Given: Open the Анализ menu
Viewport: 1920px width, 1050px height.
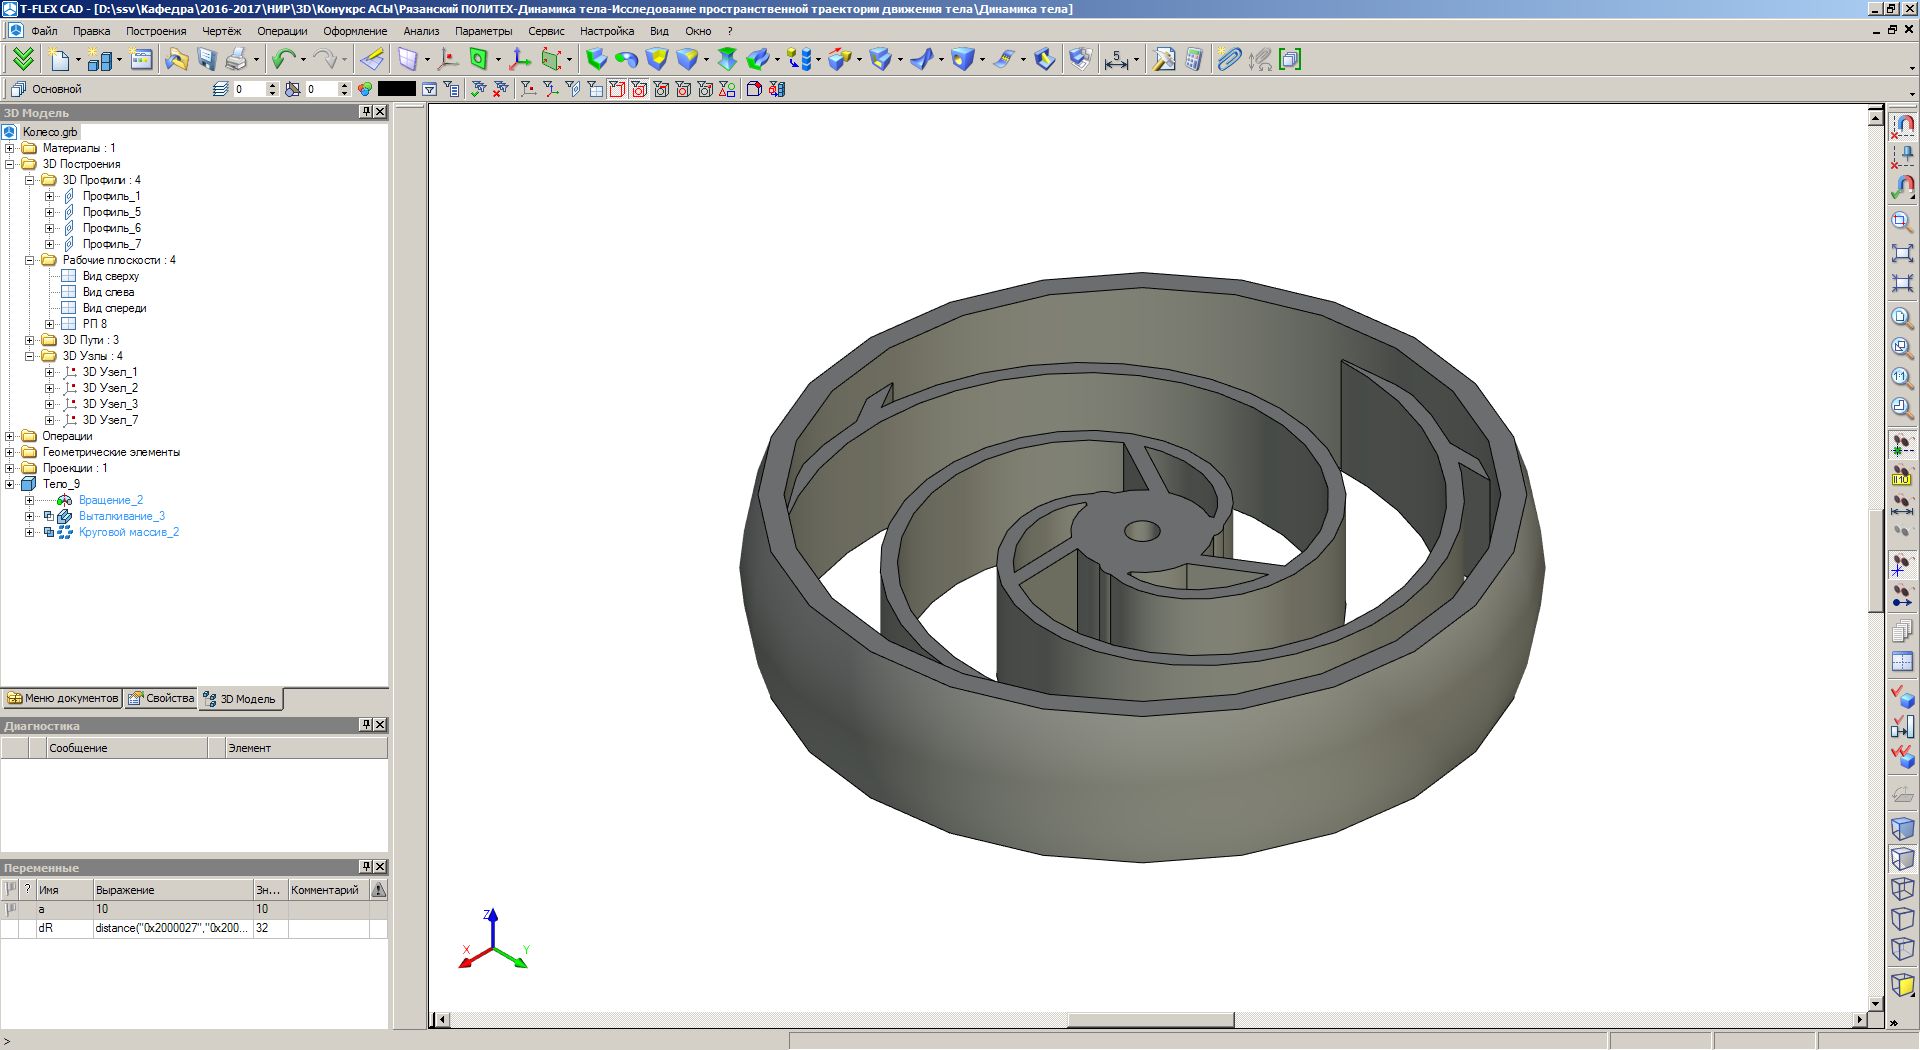Looking at the screenshot, I should 421,31.
